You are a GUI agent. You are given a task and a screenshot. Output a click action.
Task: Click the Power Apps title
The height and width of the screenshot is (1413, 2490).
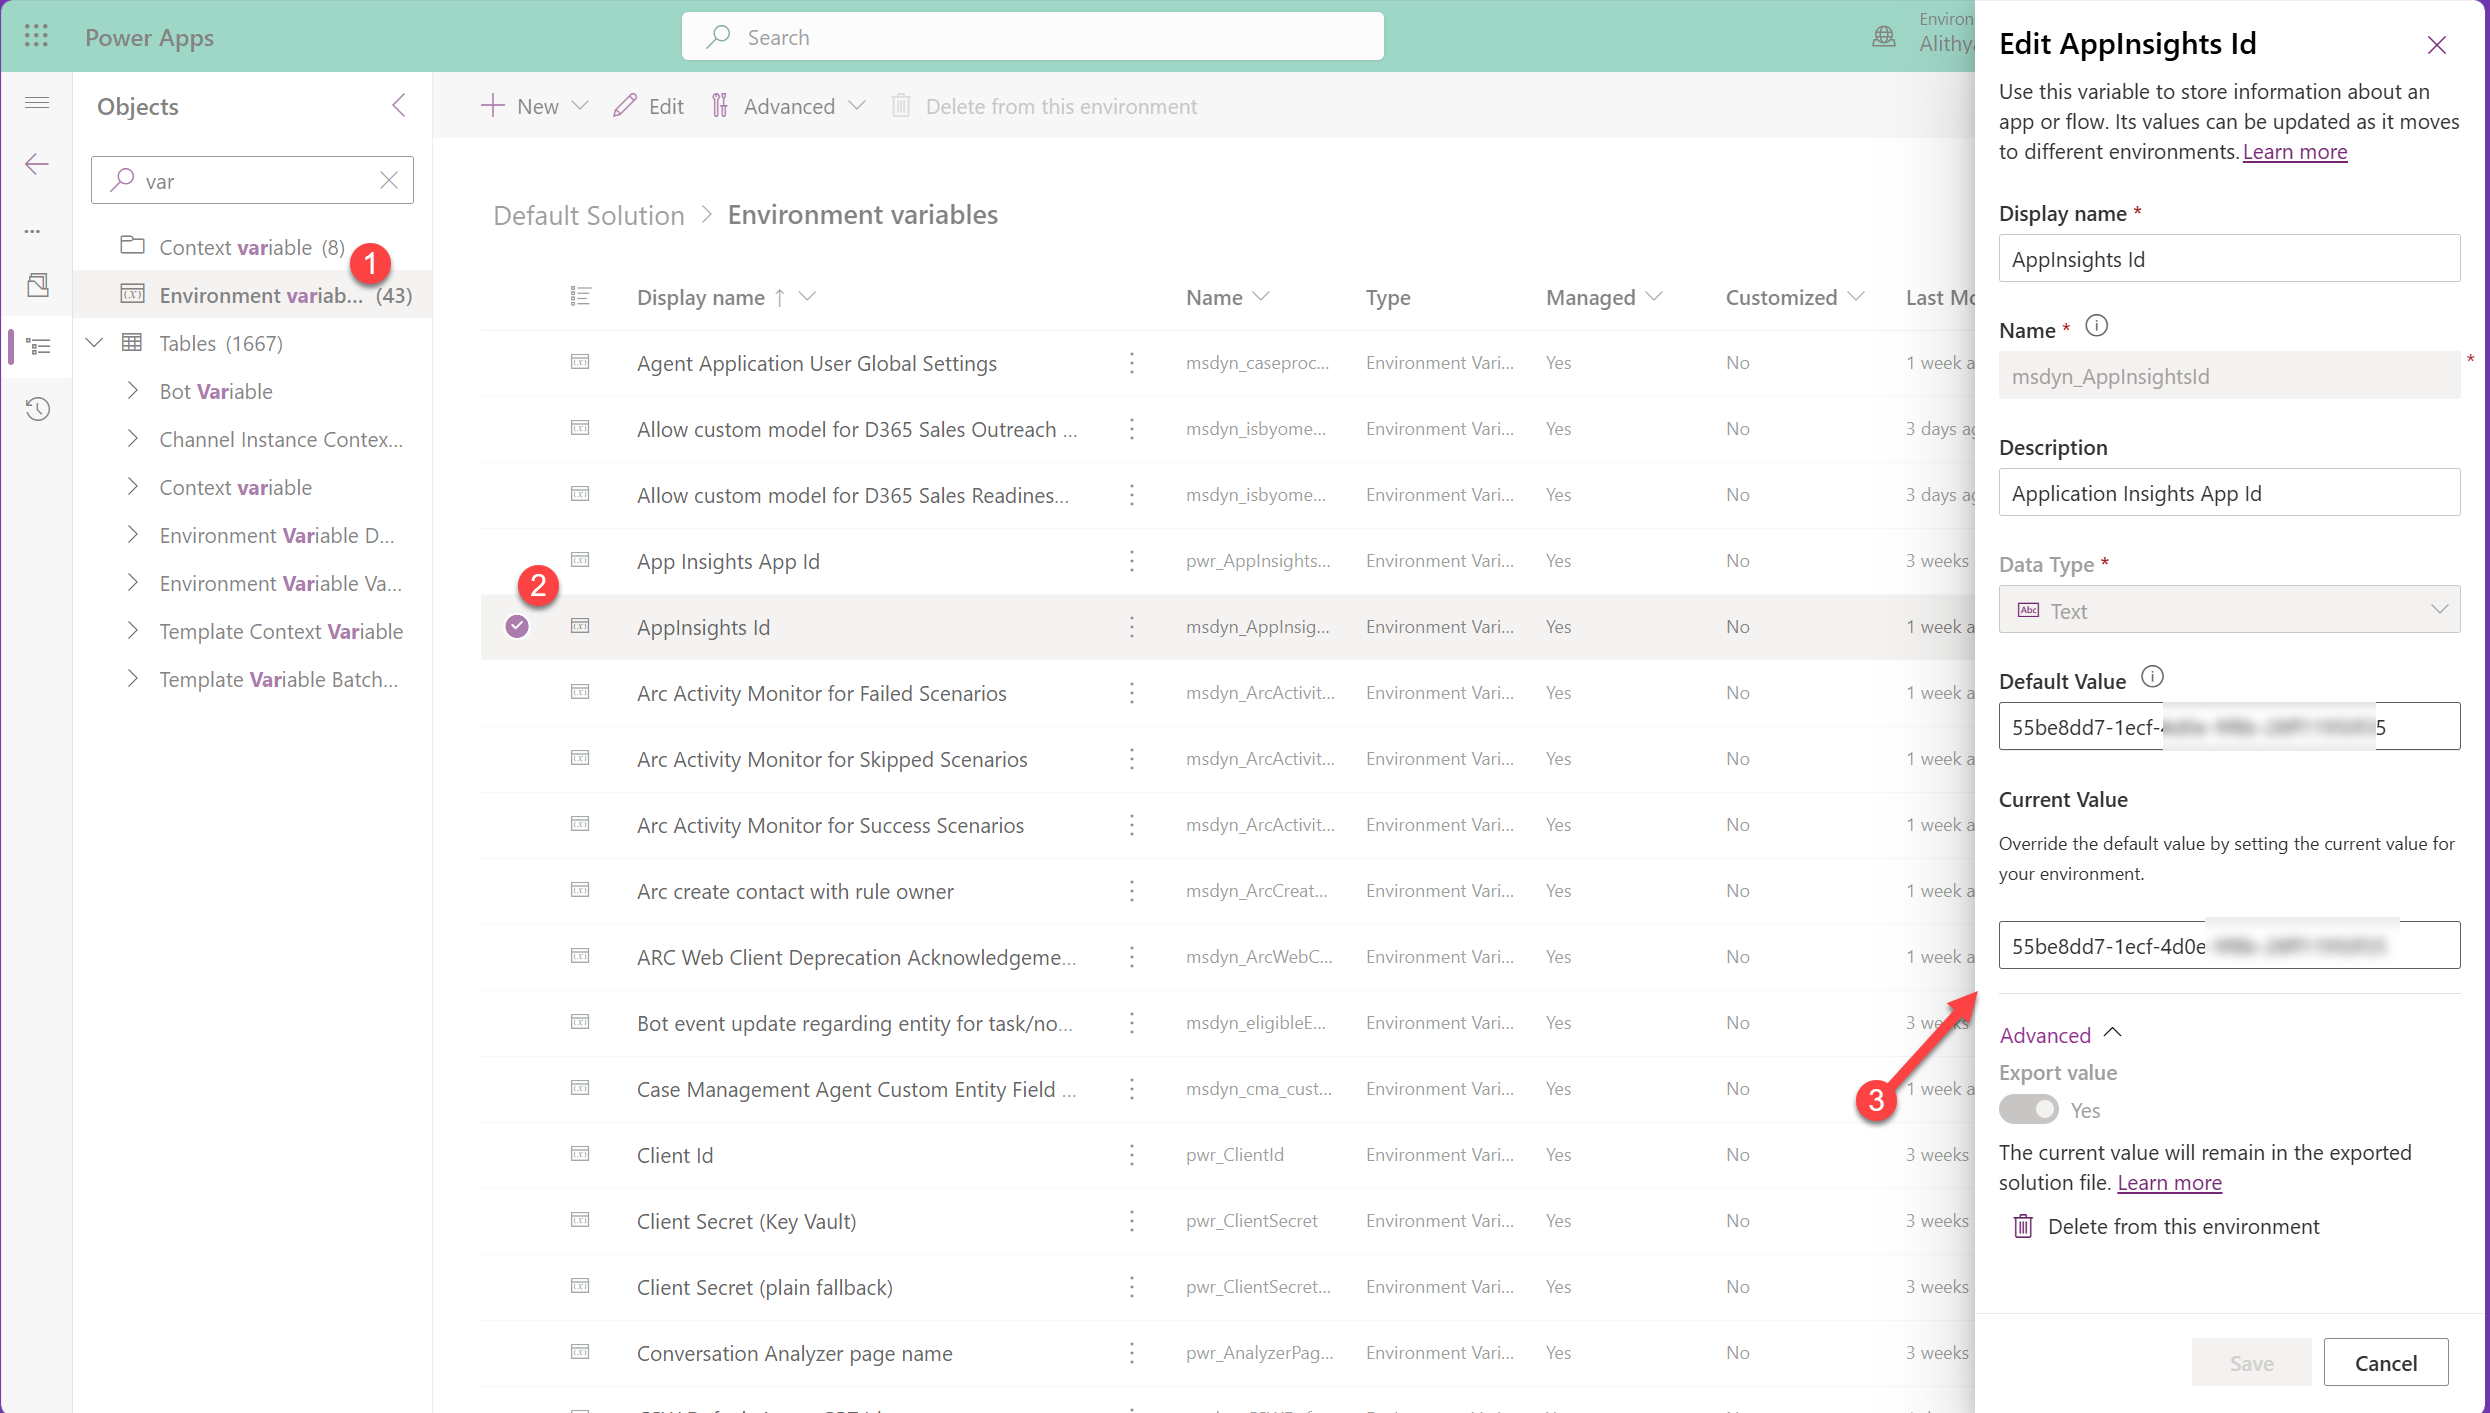coord(149,37)
